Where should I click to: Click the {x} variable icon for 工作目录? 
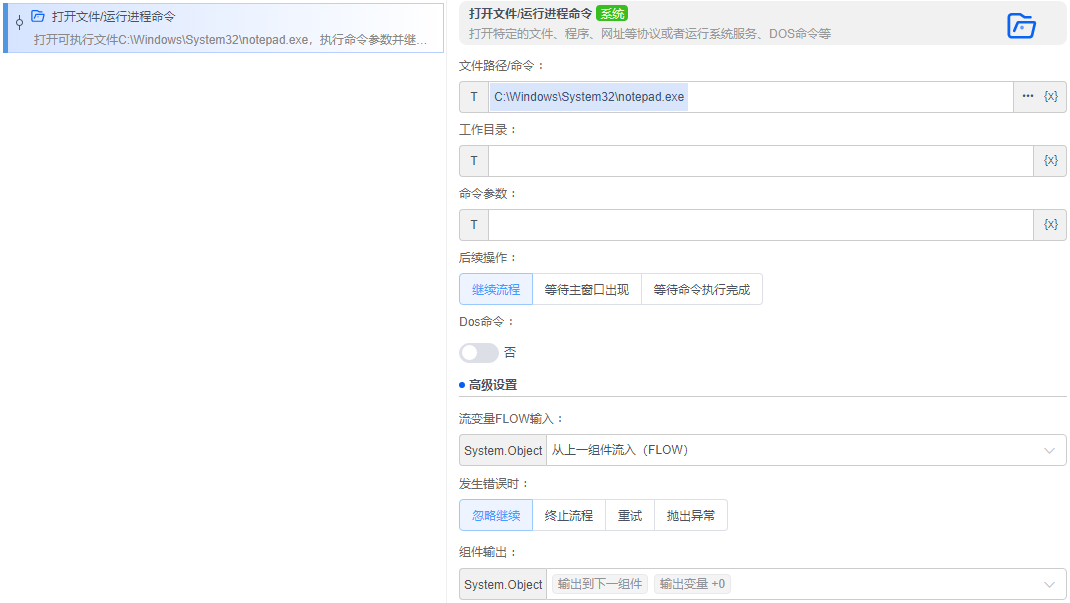coord(1050,160)
